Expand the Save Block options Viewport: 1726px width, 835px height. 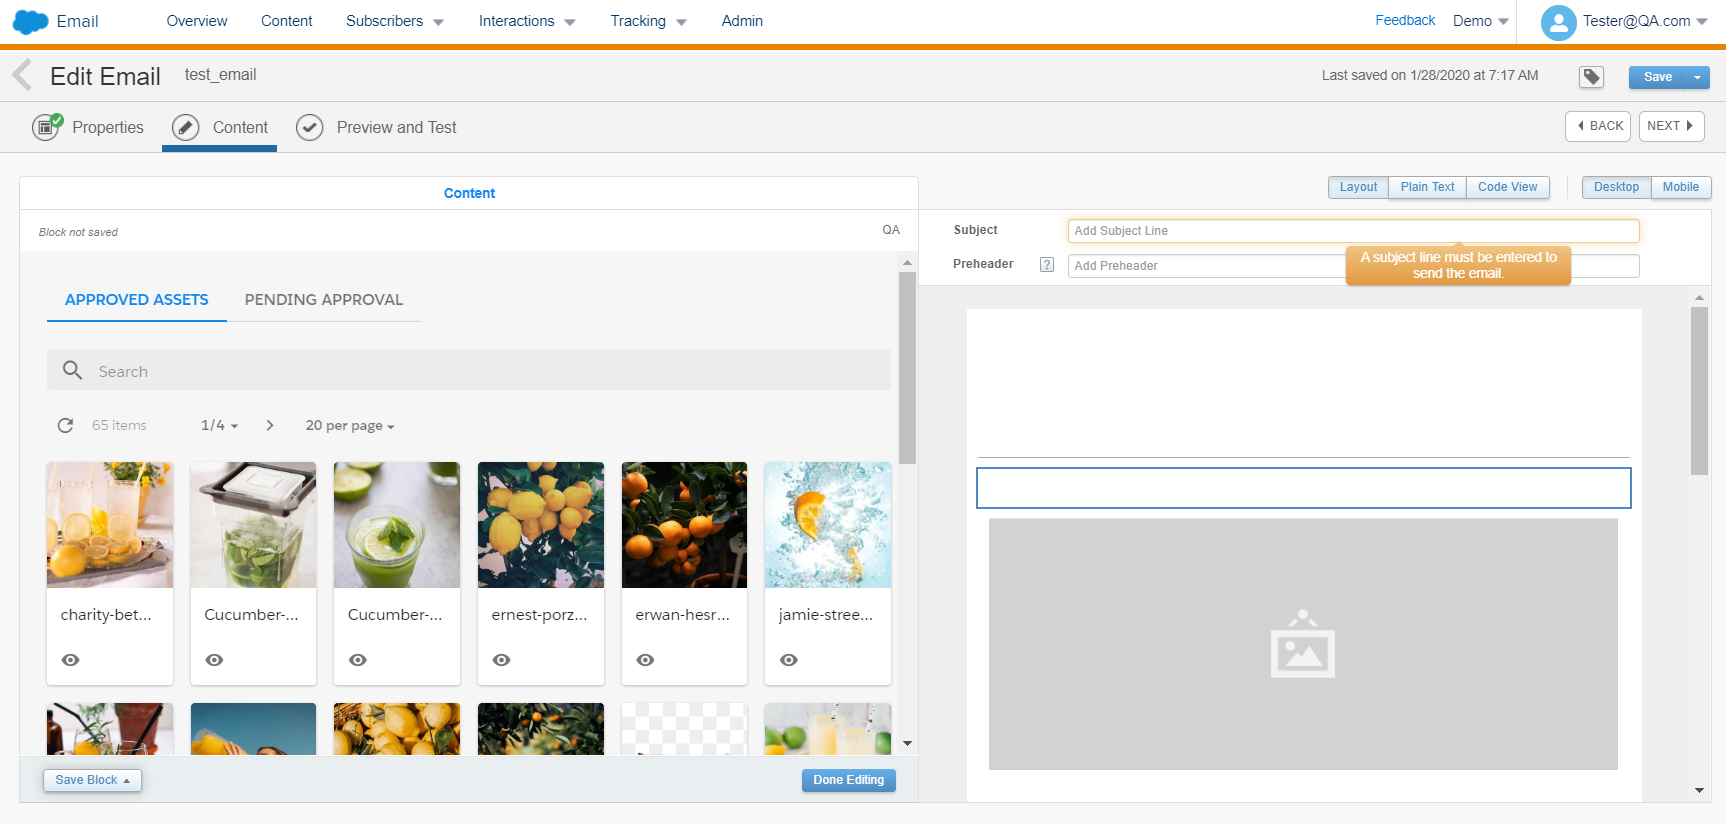click(92, 780)
